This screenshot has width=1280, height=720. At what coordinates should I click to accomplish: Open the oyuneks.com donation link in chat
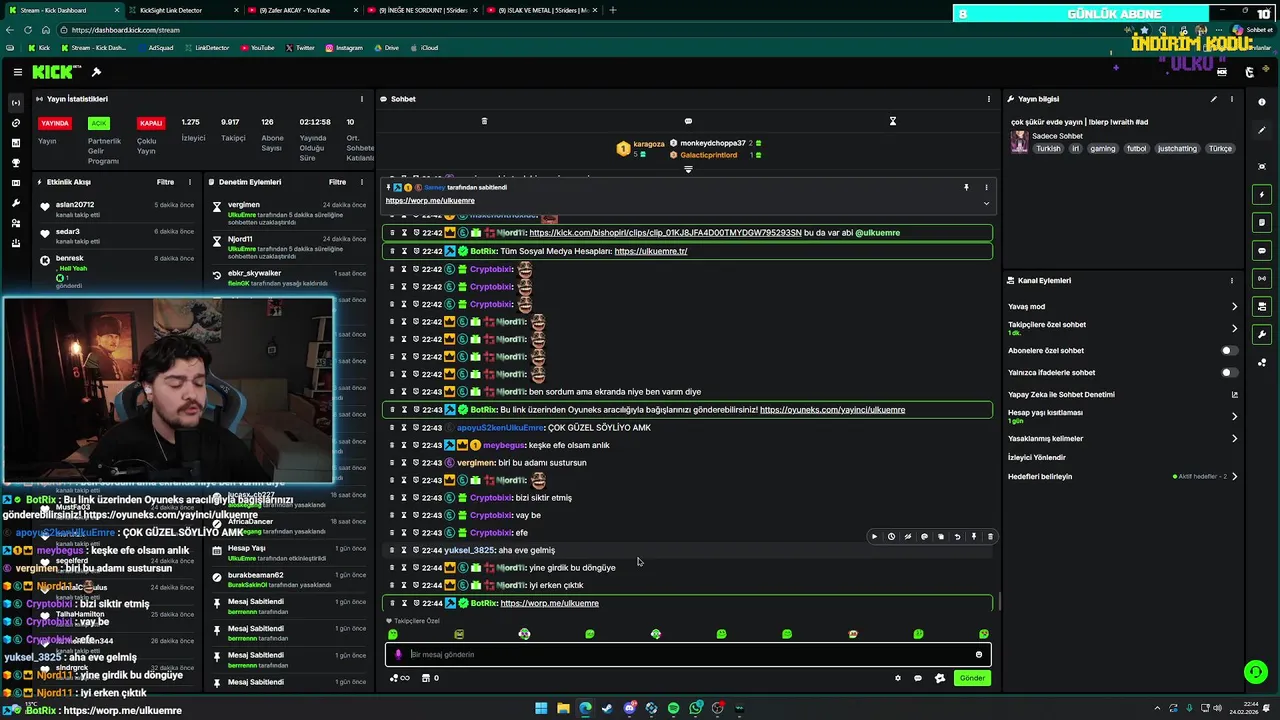(832, 410)
